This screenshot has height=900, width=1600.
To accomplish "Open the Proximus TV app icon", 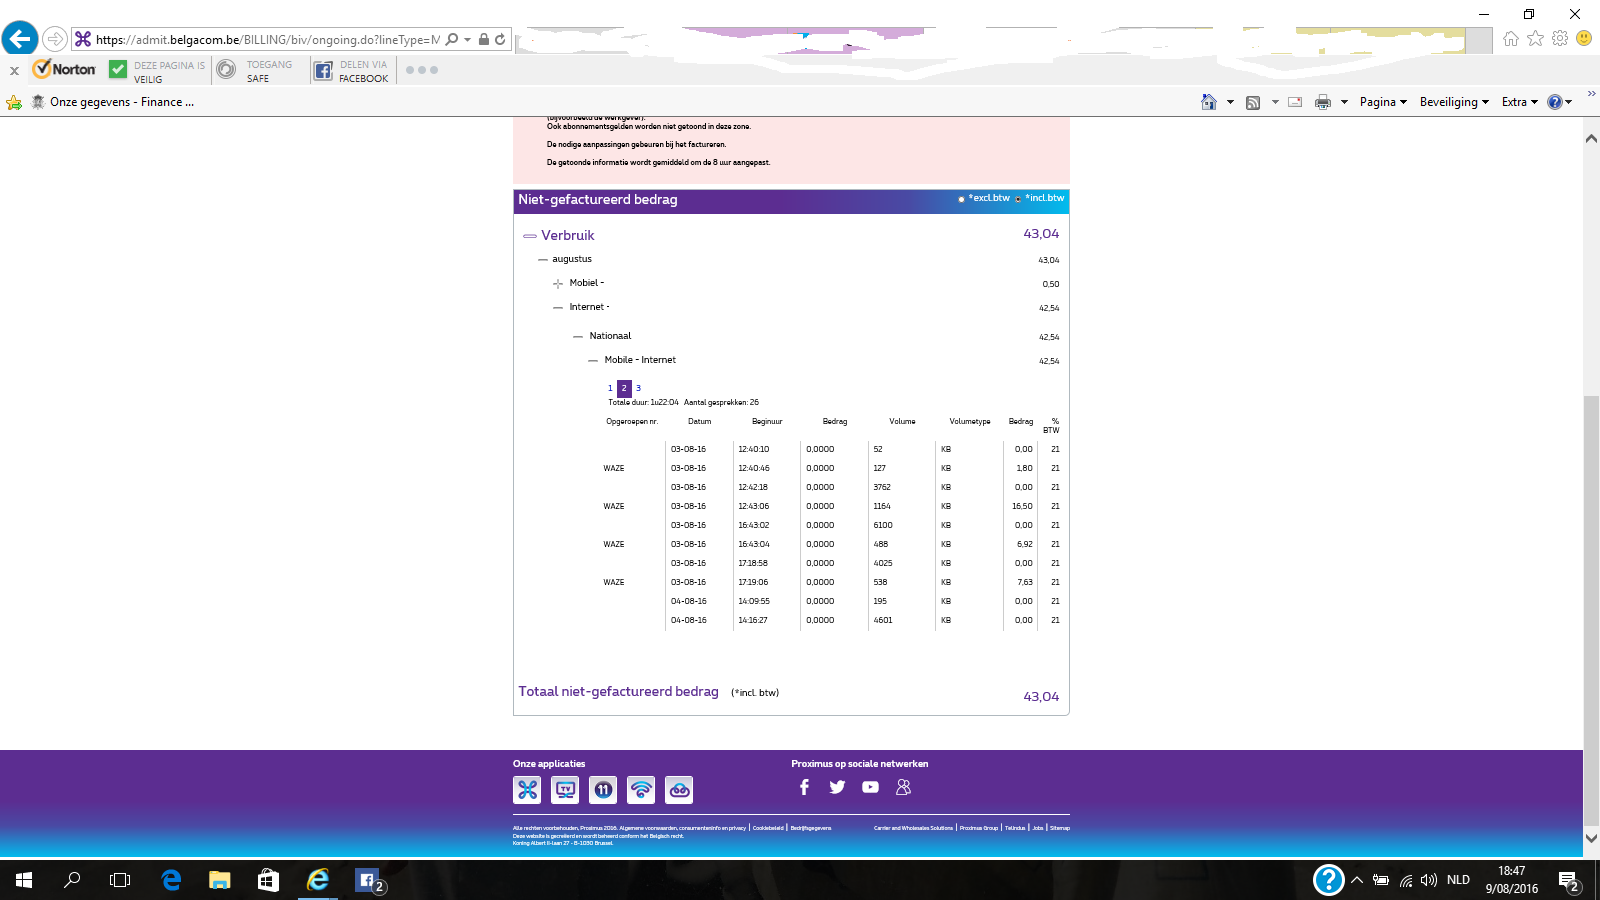I will (565, 790).
